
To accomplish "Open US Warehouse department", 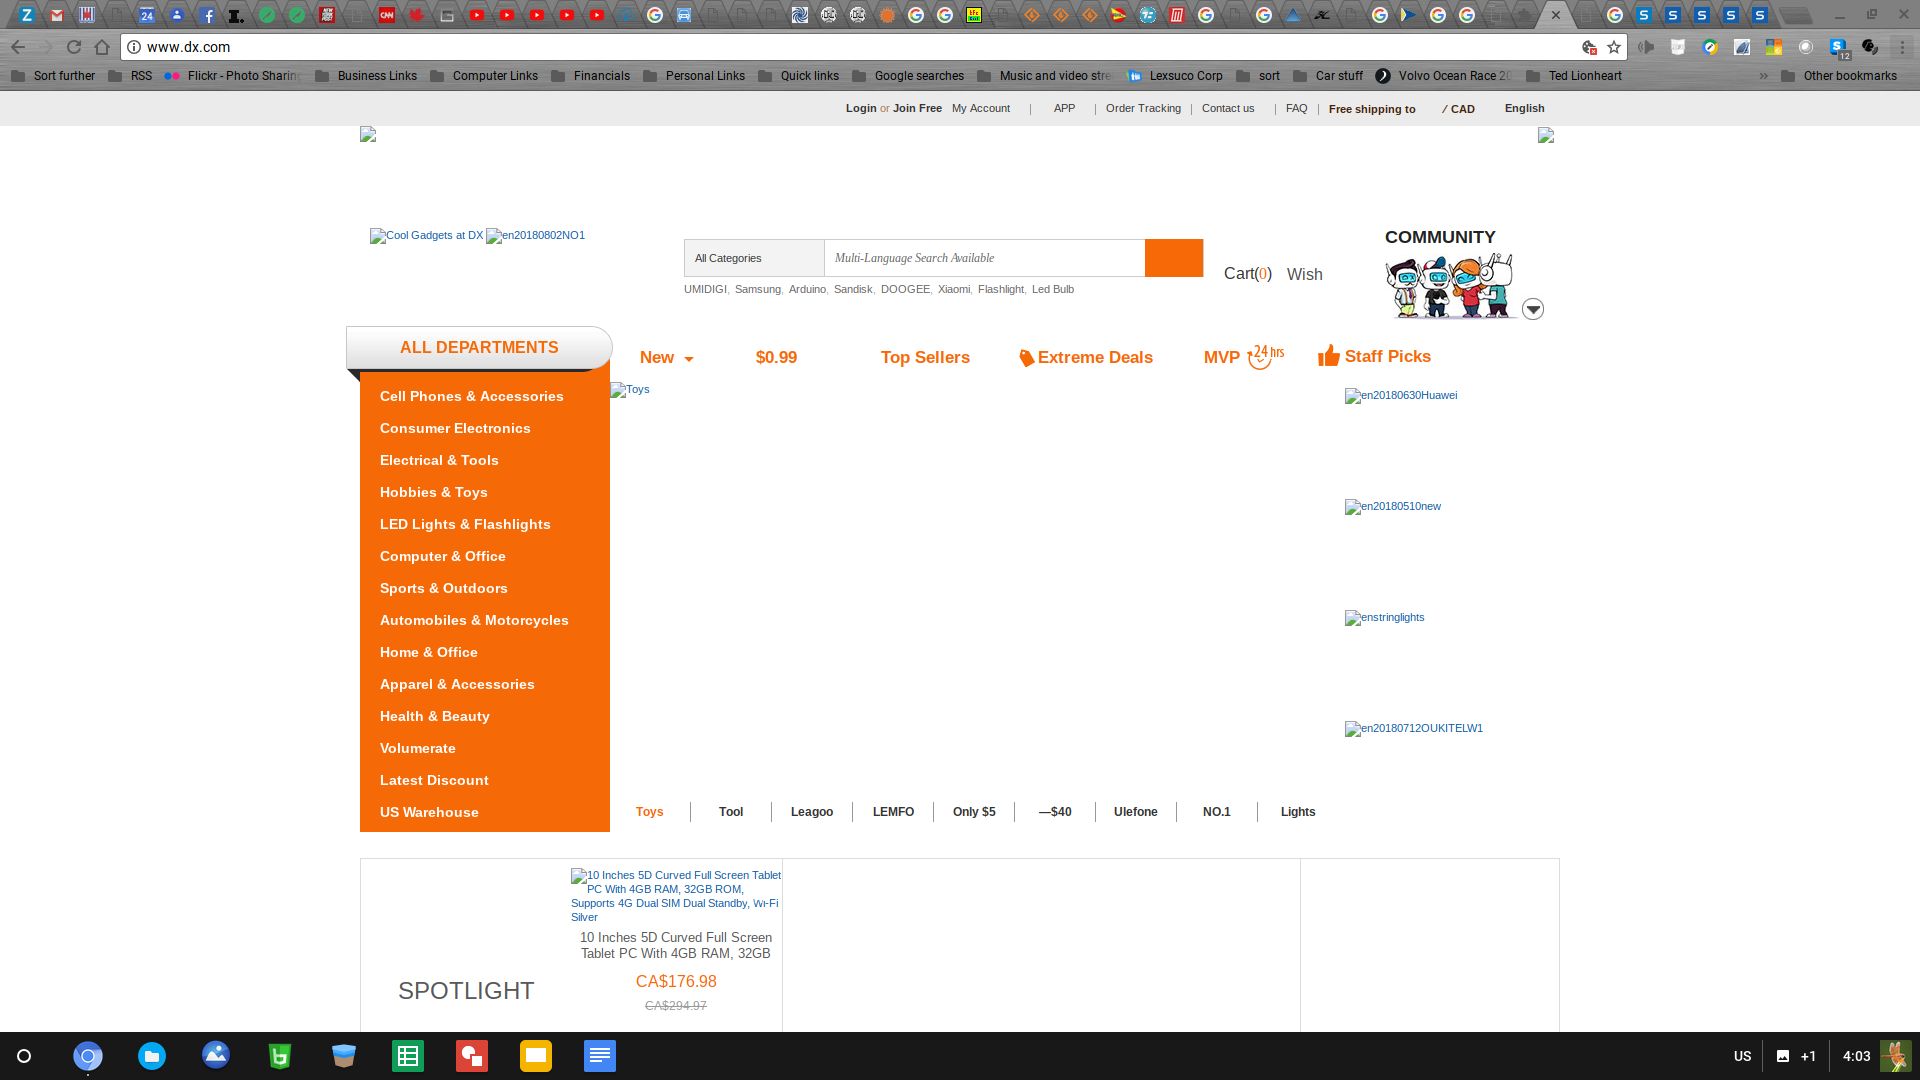I will click(429, 812).
